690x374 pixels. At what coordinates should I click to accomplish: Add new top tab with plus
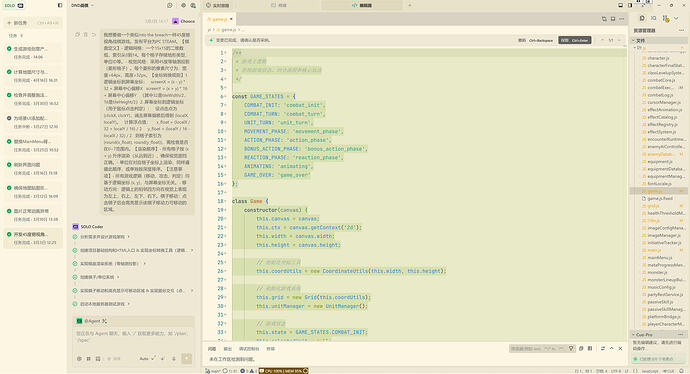(409, 5)
